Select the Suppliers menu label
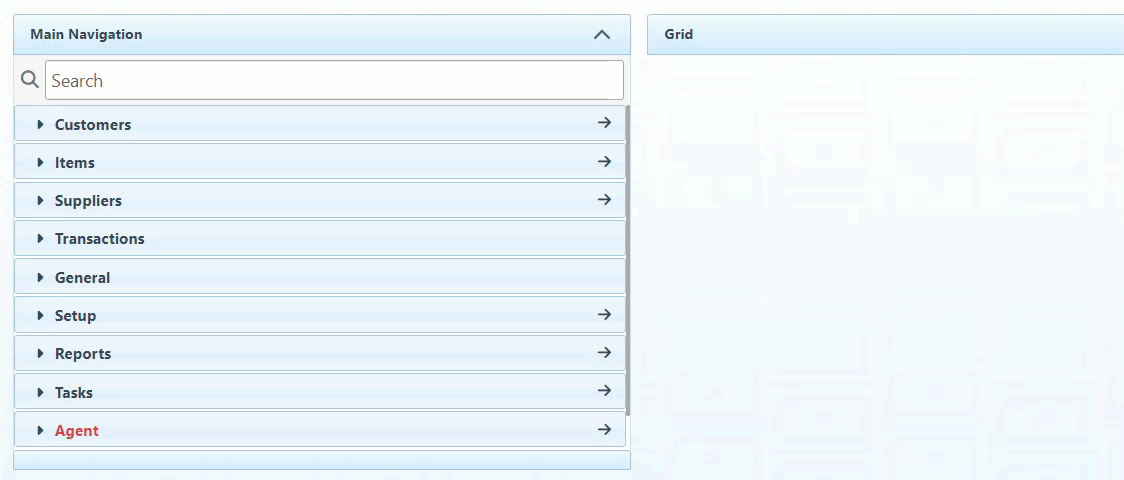The image size is (1124, 480). point(88,201)
